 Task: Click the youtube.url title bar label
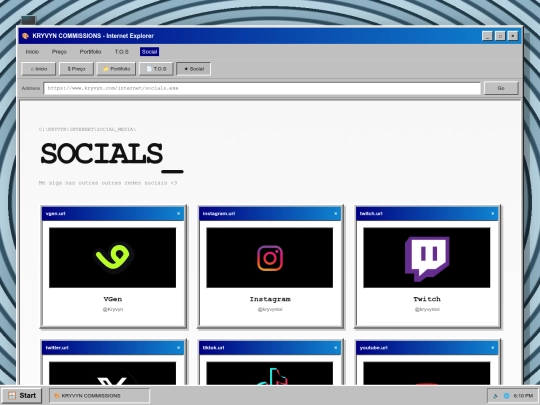(x=374, y=348)
